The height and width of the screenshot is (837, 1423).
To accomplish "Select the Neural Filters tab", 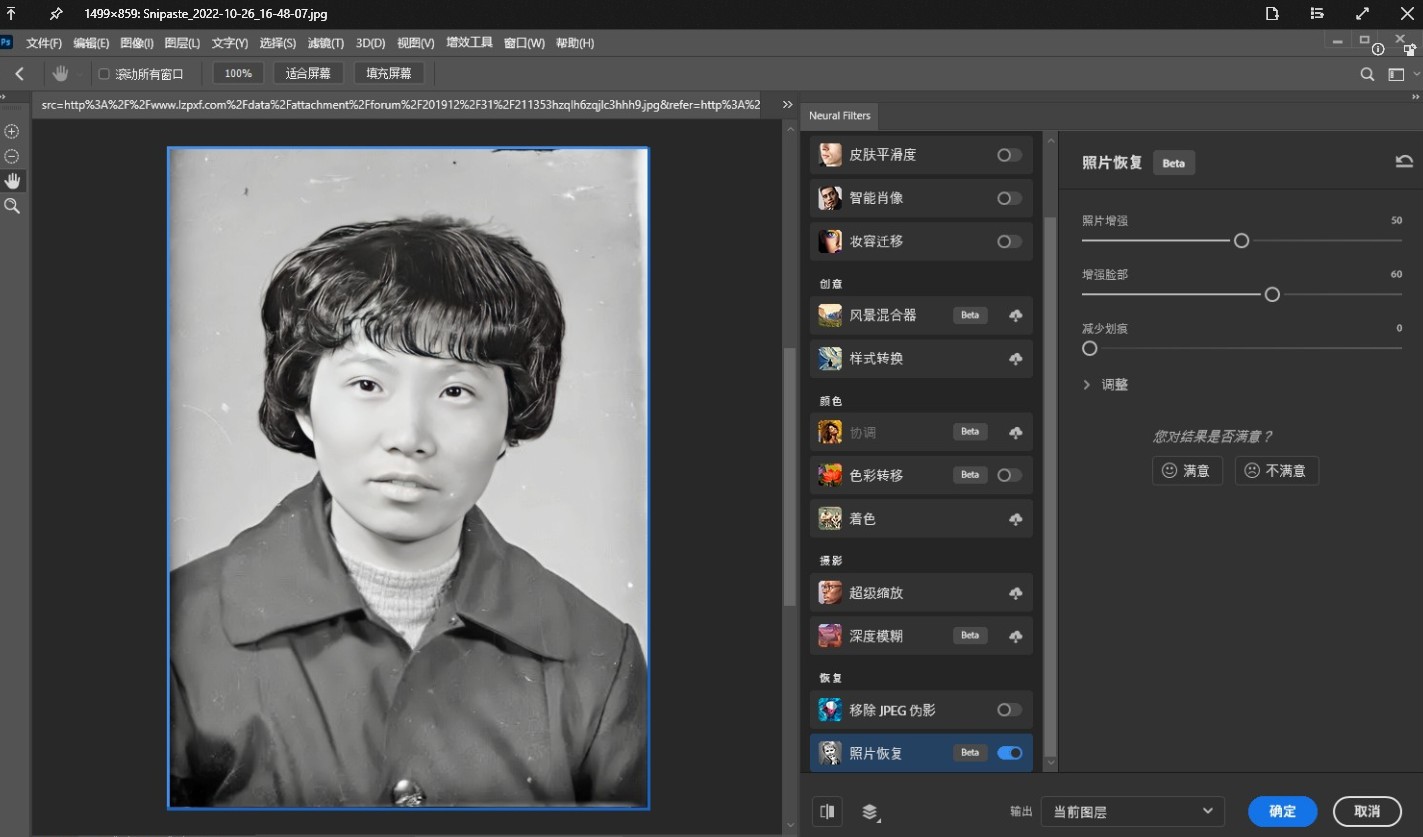I will click(x=840, y=115).
